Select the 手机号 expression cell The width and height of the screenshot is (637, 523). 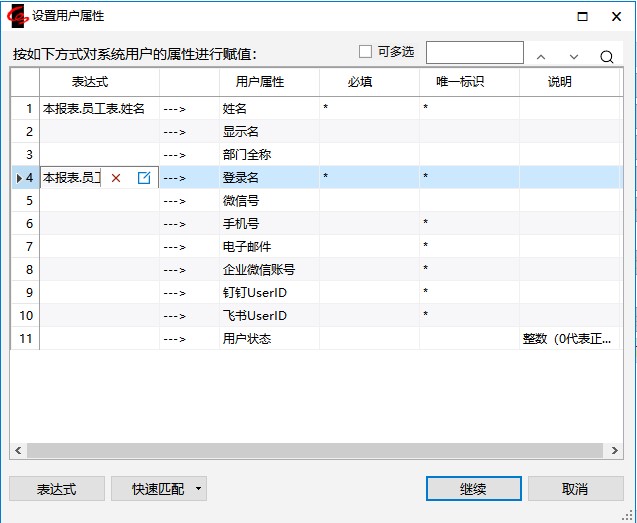(100, 224)
